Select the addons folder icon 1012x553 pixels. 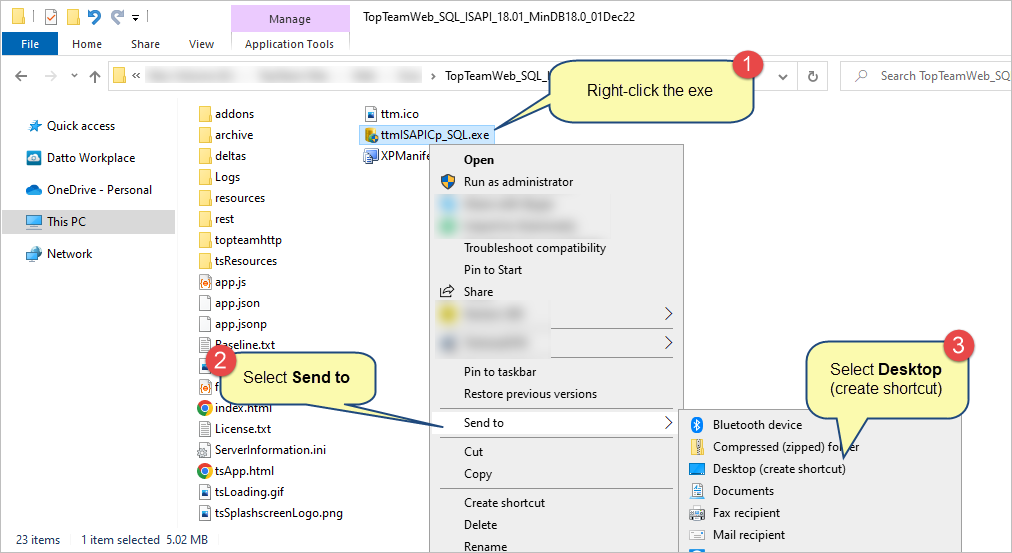pyautogui.click(x=205, y=114)
